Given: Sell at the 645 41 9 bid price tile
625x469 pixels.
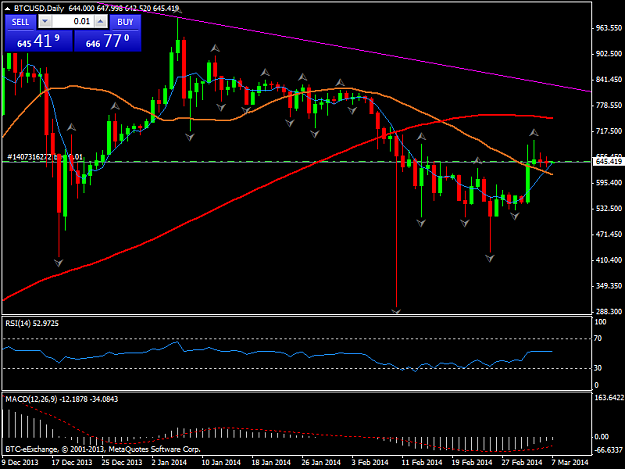Looking at the screenshot, I should 39,41.
